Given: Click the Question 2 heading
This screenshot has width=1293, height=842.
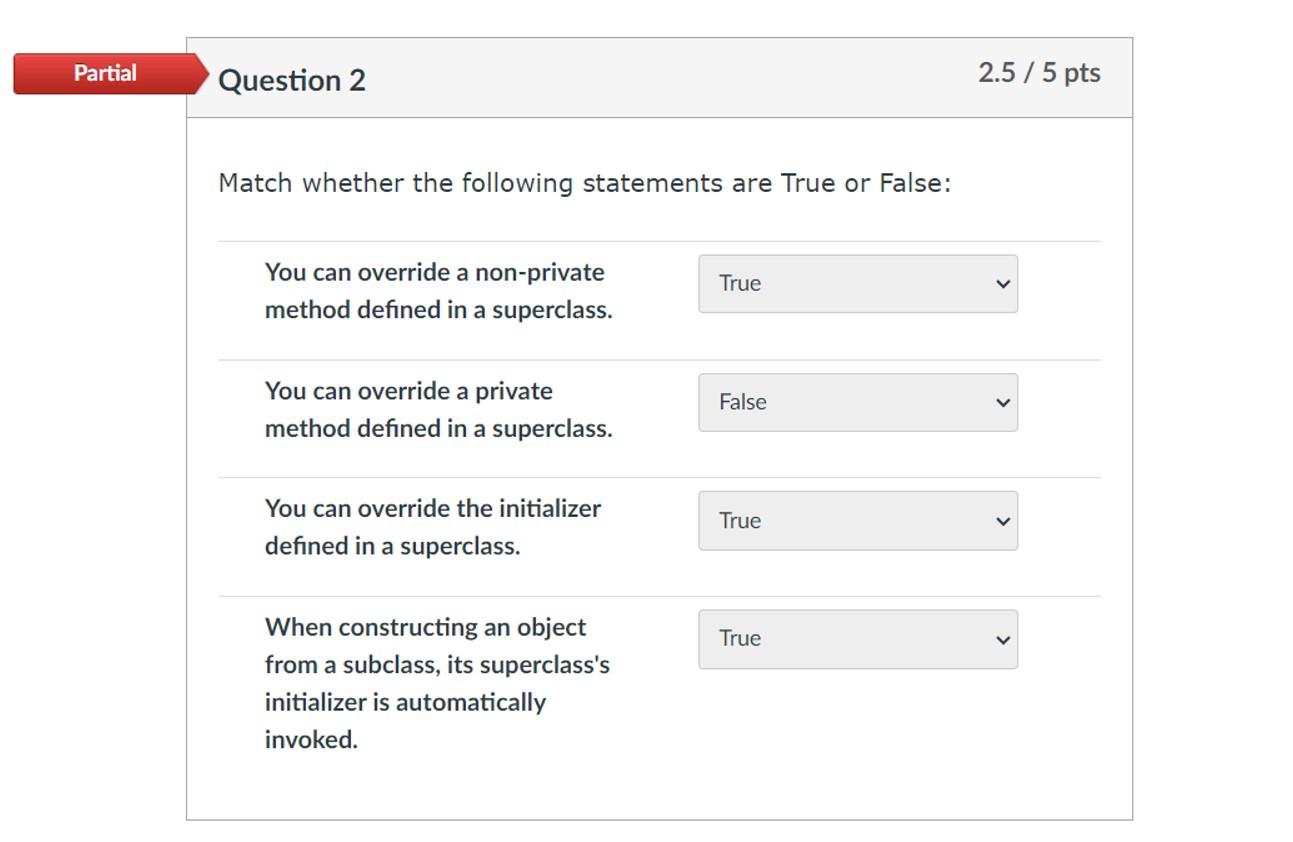Looking at the screenshot, I should coord(292,80).
